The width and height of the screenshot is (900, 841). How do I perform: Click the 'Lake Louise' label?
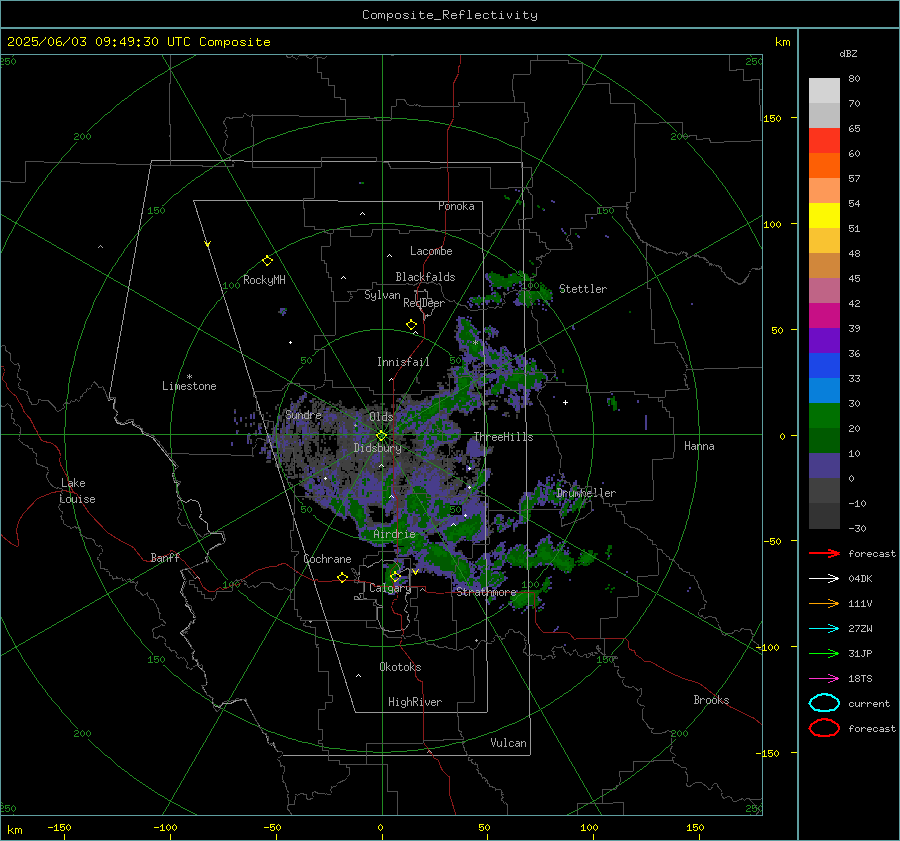tap(77, 491)
